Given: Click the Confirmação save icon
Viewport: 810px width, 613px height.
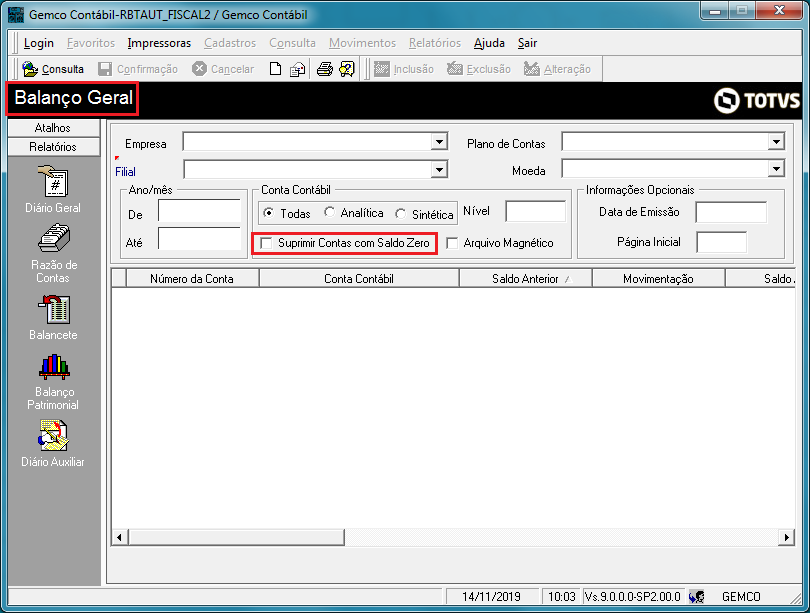Looking at the screenshot, I should (105, 69).
